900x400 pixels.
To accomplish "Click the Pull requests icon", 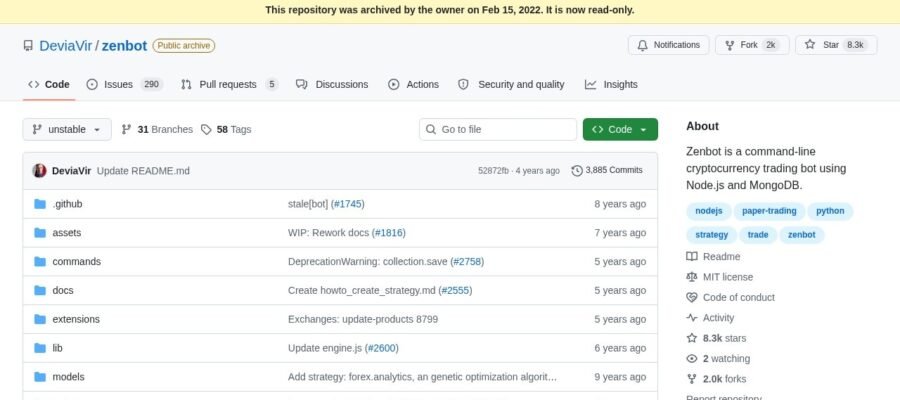I will coord(186,84).
